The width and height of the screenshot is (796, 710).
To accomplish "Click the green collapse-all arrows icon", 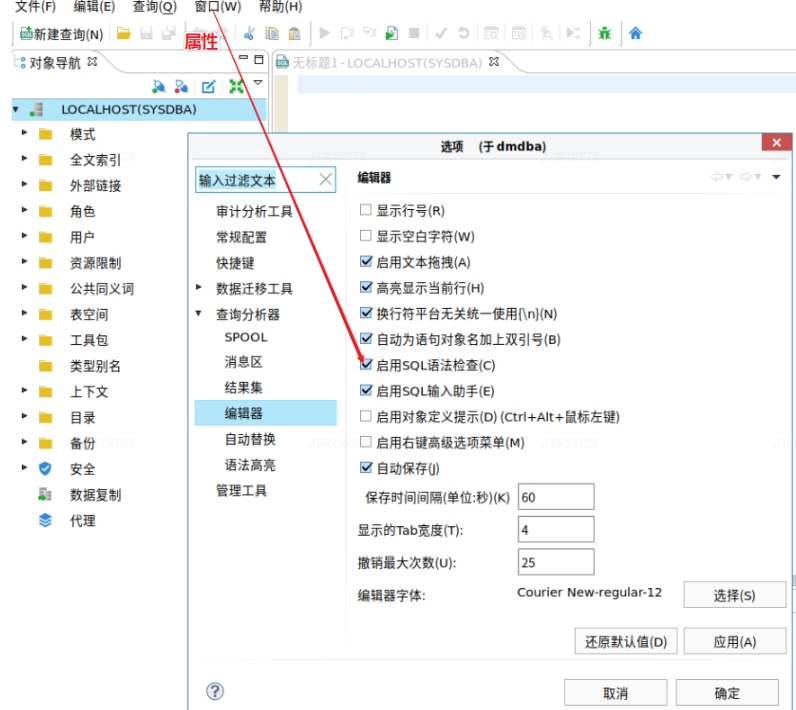I will [x=236, y=86].
